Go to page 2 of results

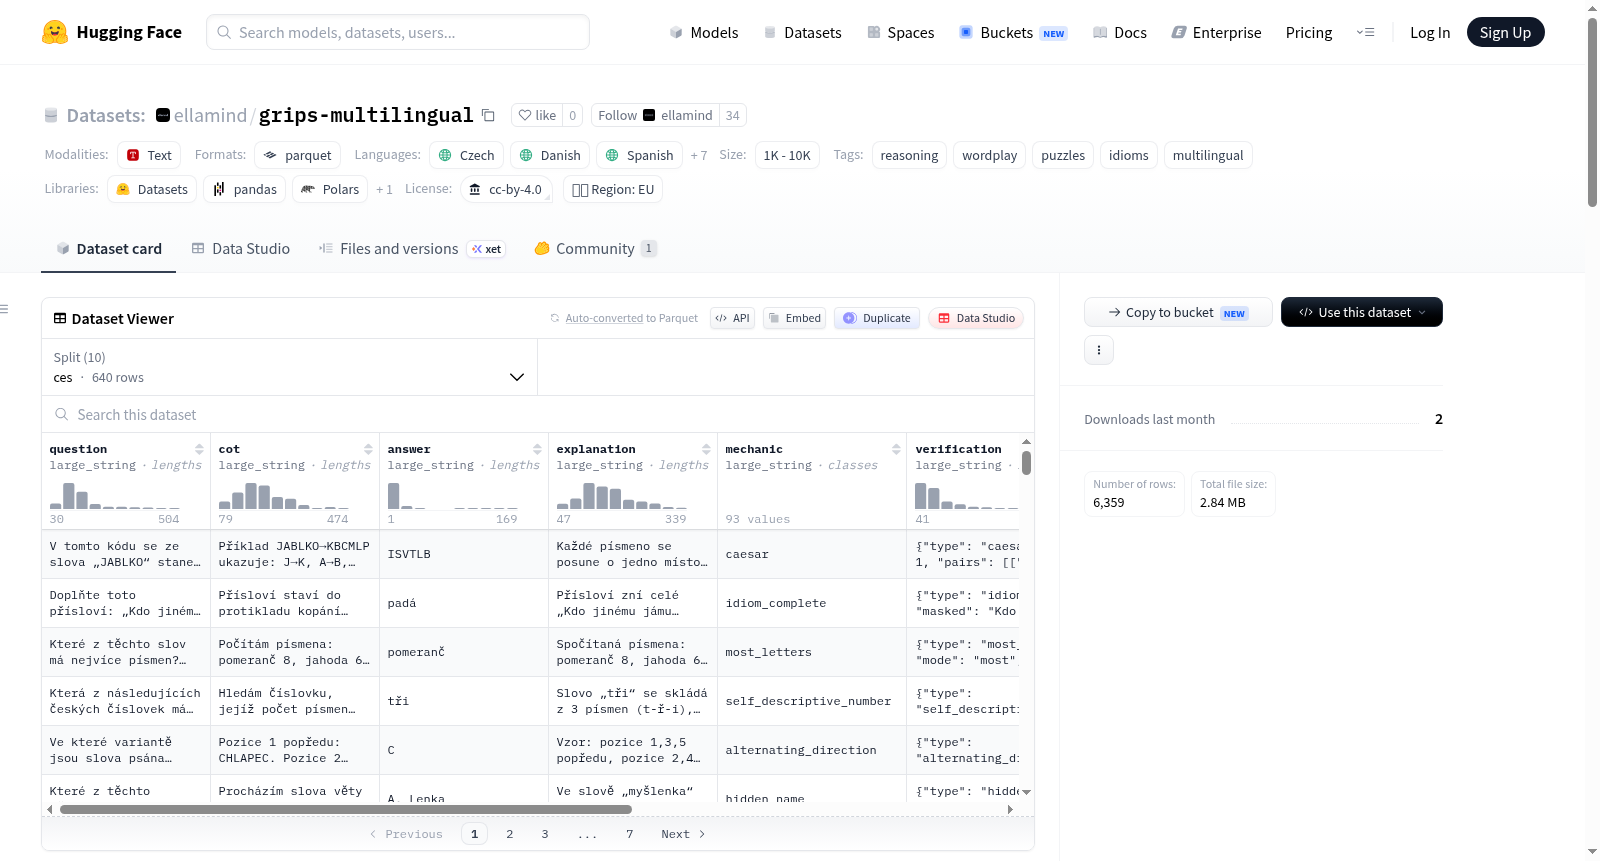click(x=510, y=834)
